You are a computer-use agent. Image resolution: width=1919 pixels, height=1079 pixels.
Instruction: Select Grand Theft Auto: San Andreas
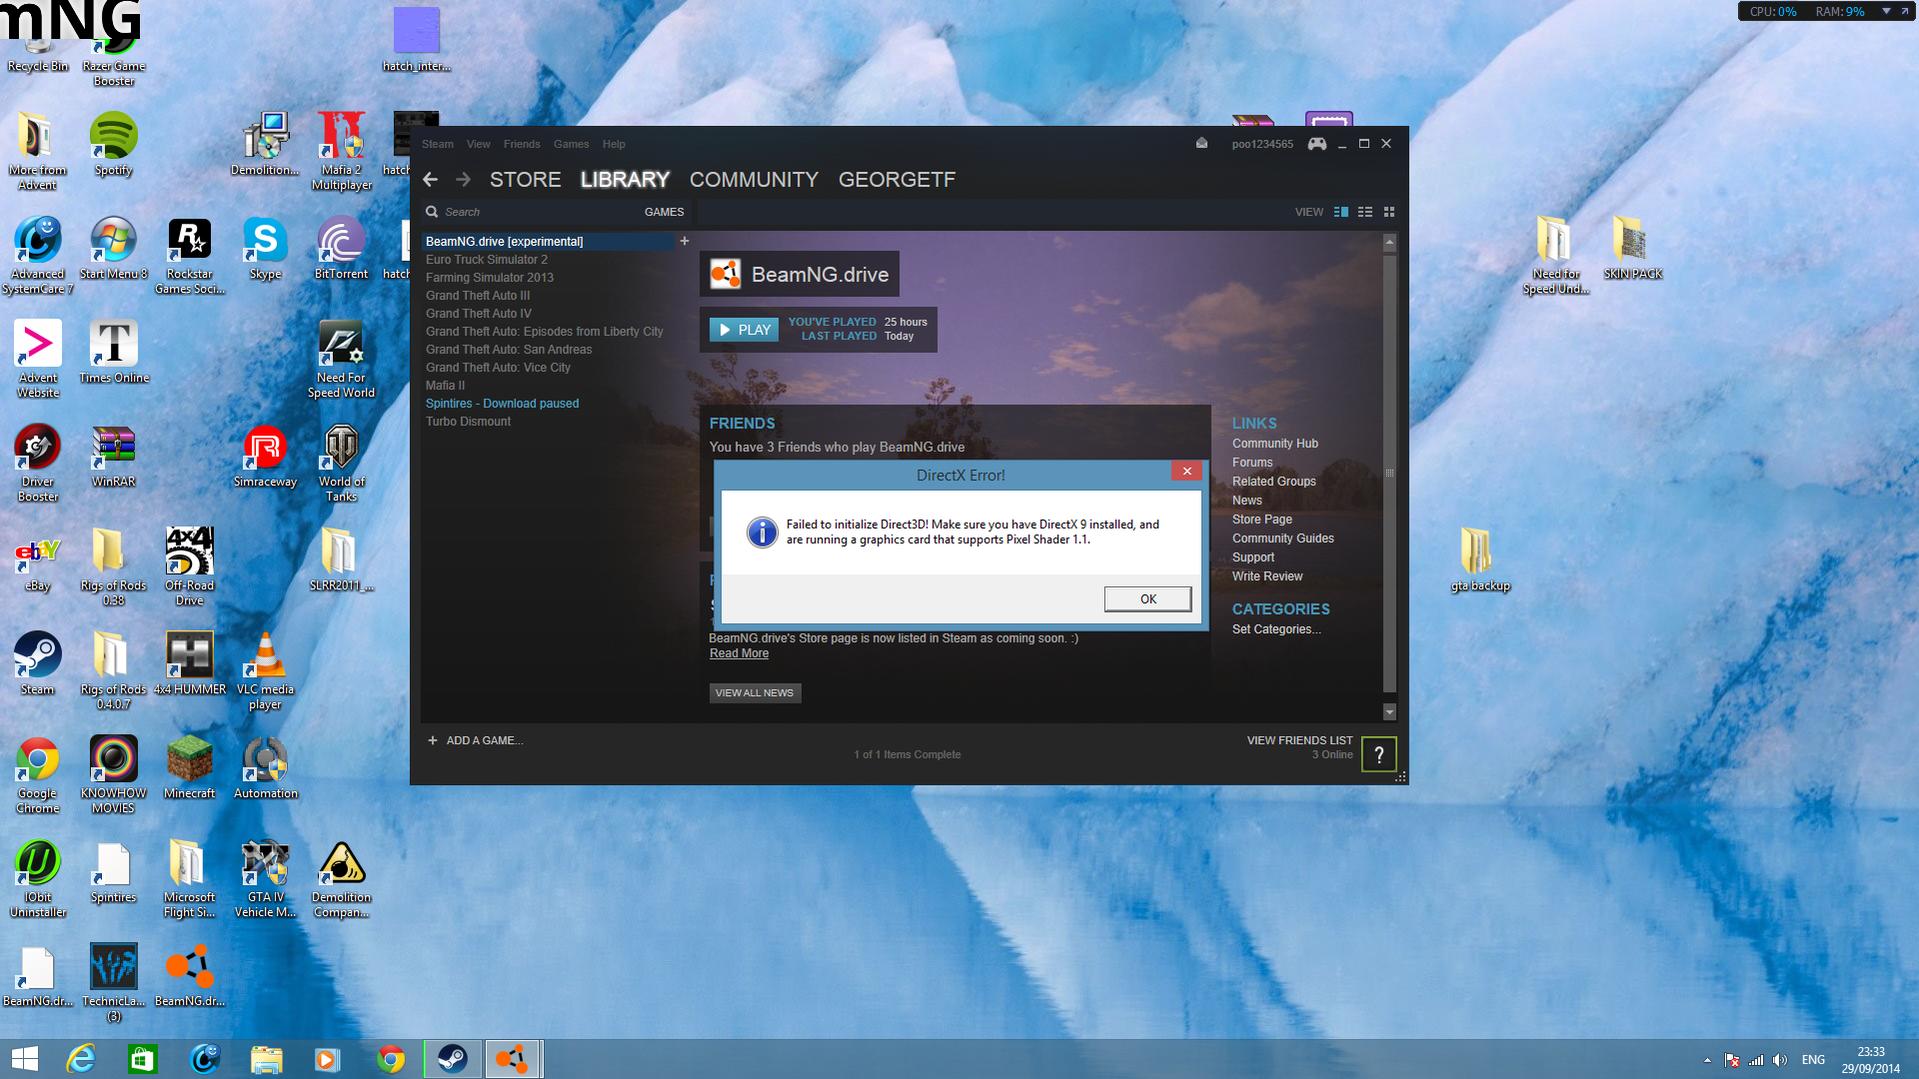coord(509,349)
